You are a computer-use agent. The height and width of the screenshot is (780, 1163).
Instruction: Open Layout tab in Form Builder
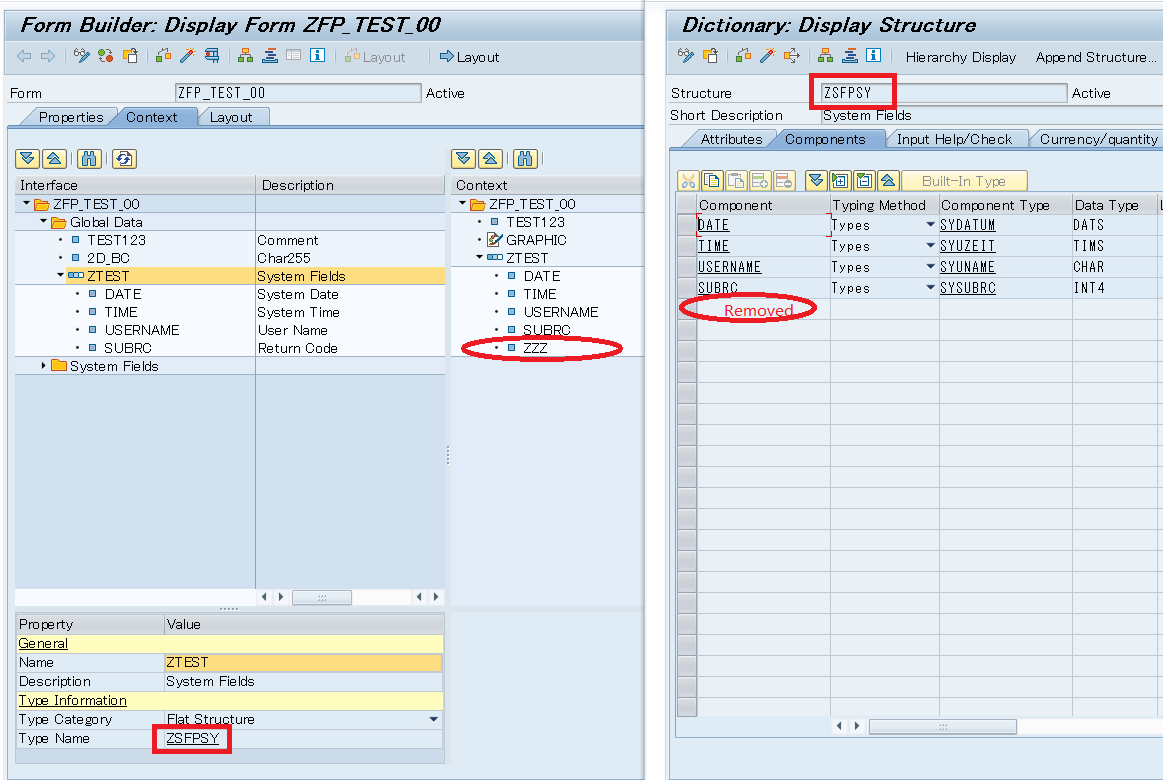(x=231, y=117)
